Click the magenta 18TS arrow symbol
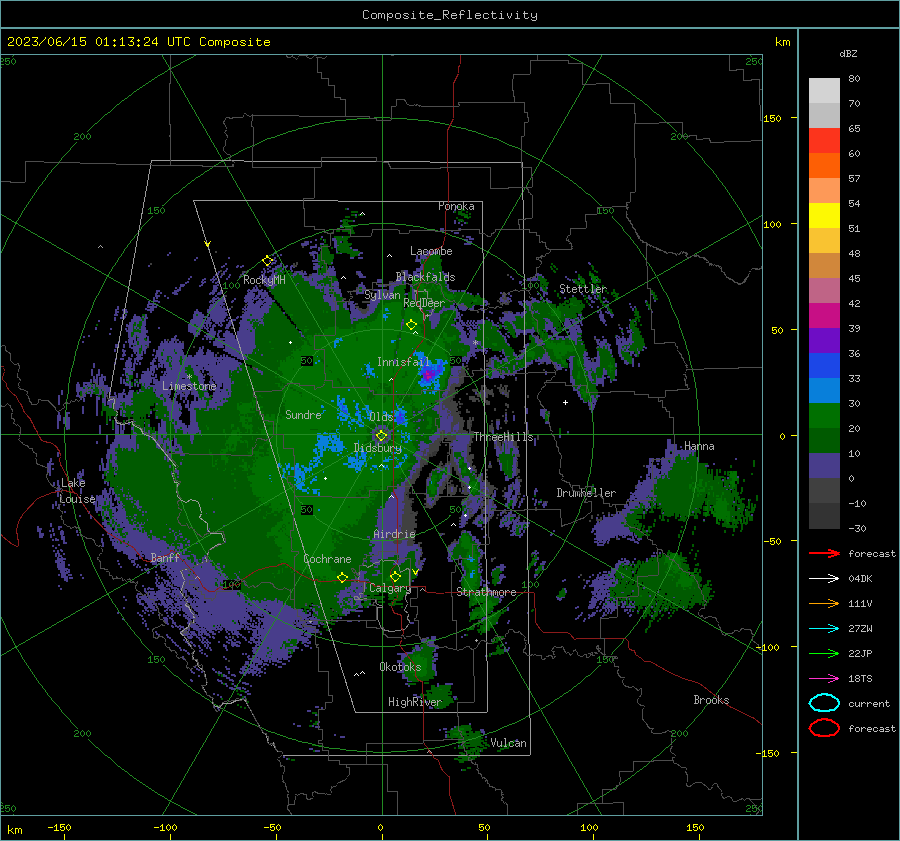The width and height of the screenshot is (900, 841). pos(824,679)
